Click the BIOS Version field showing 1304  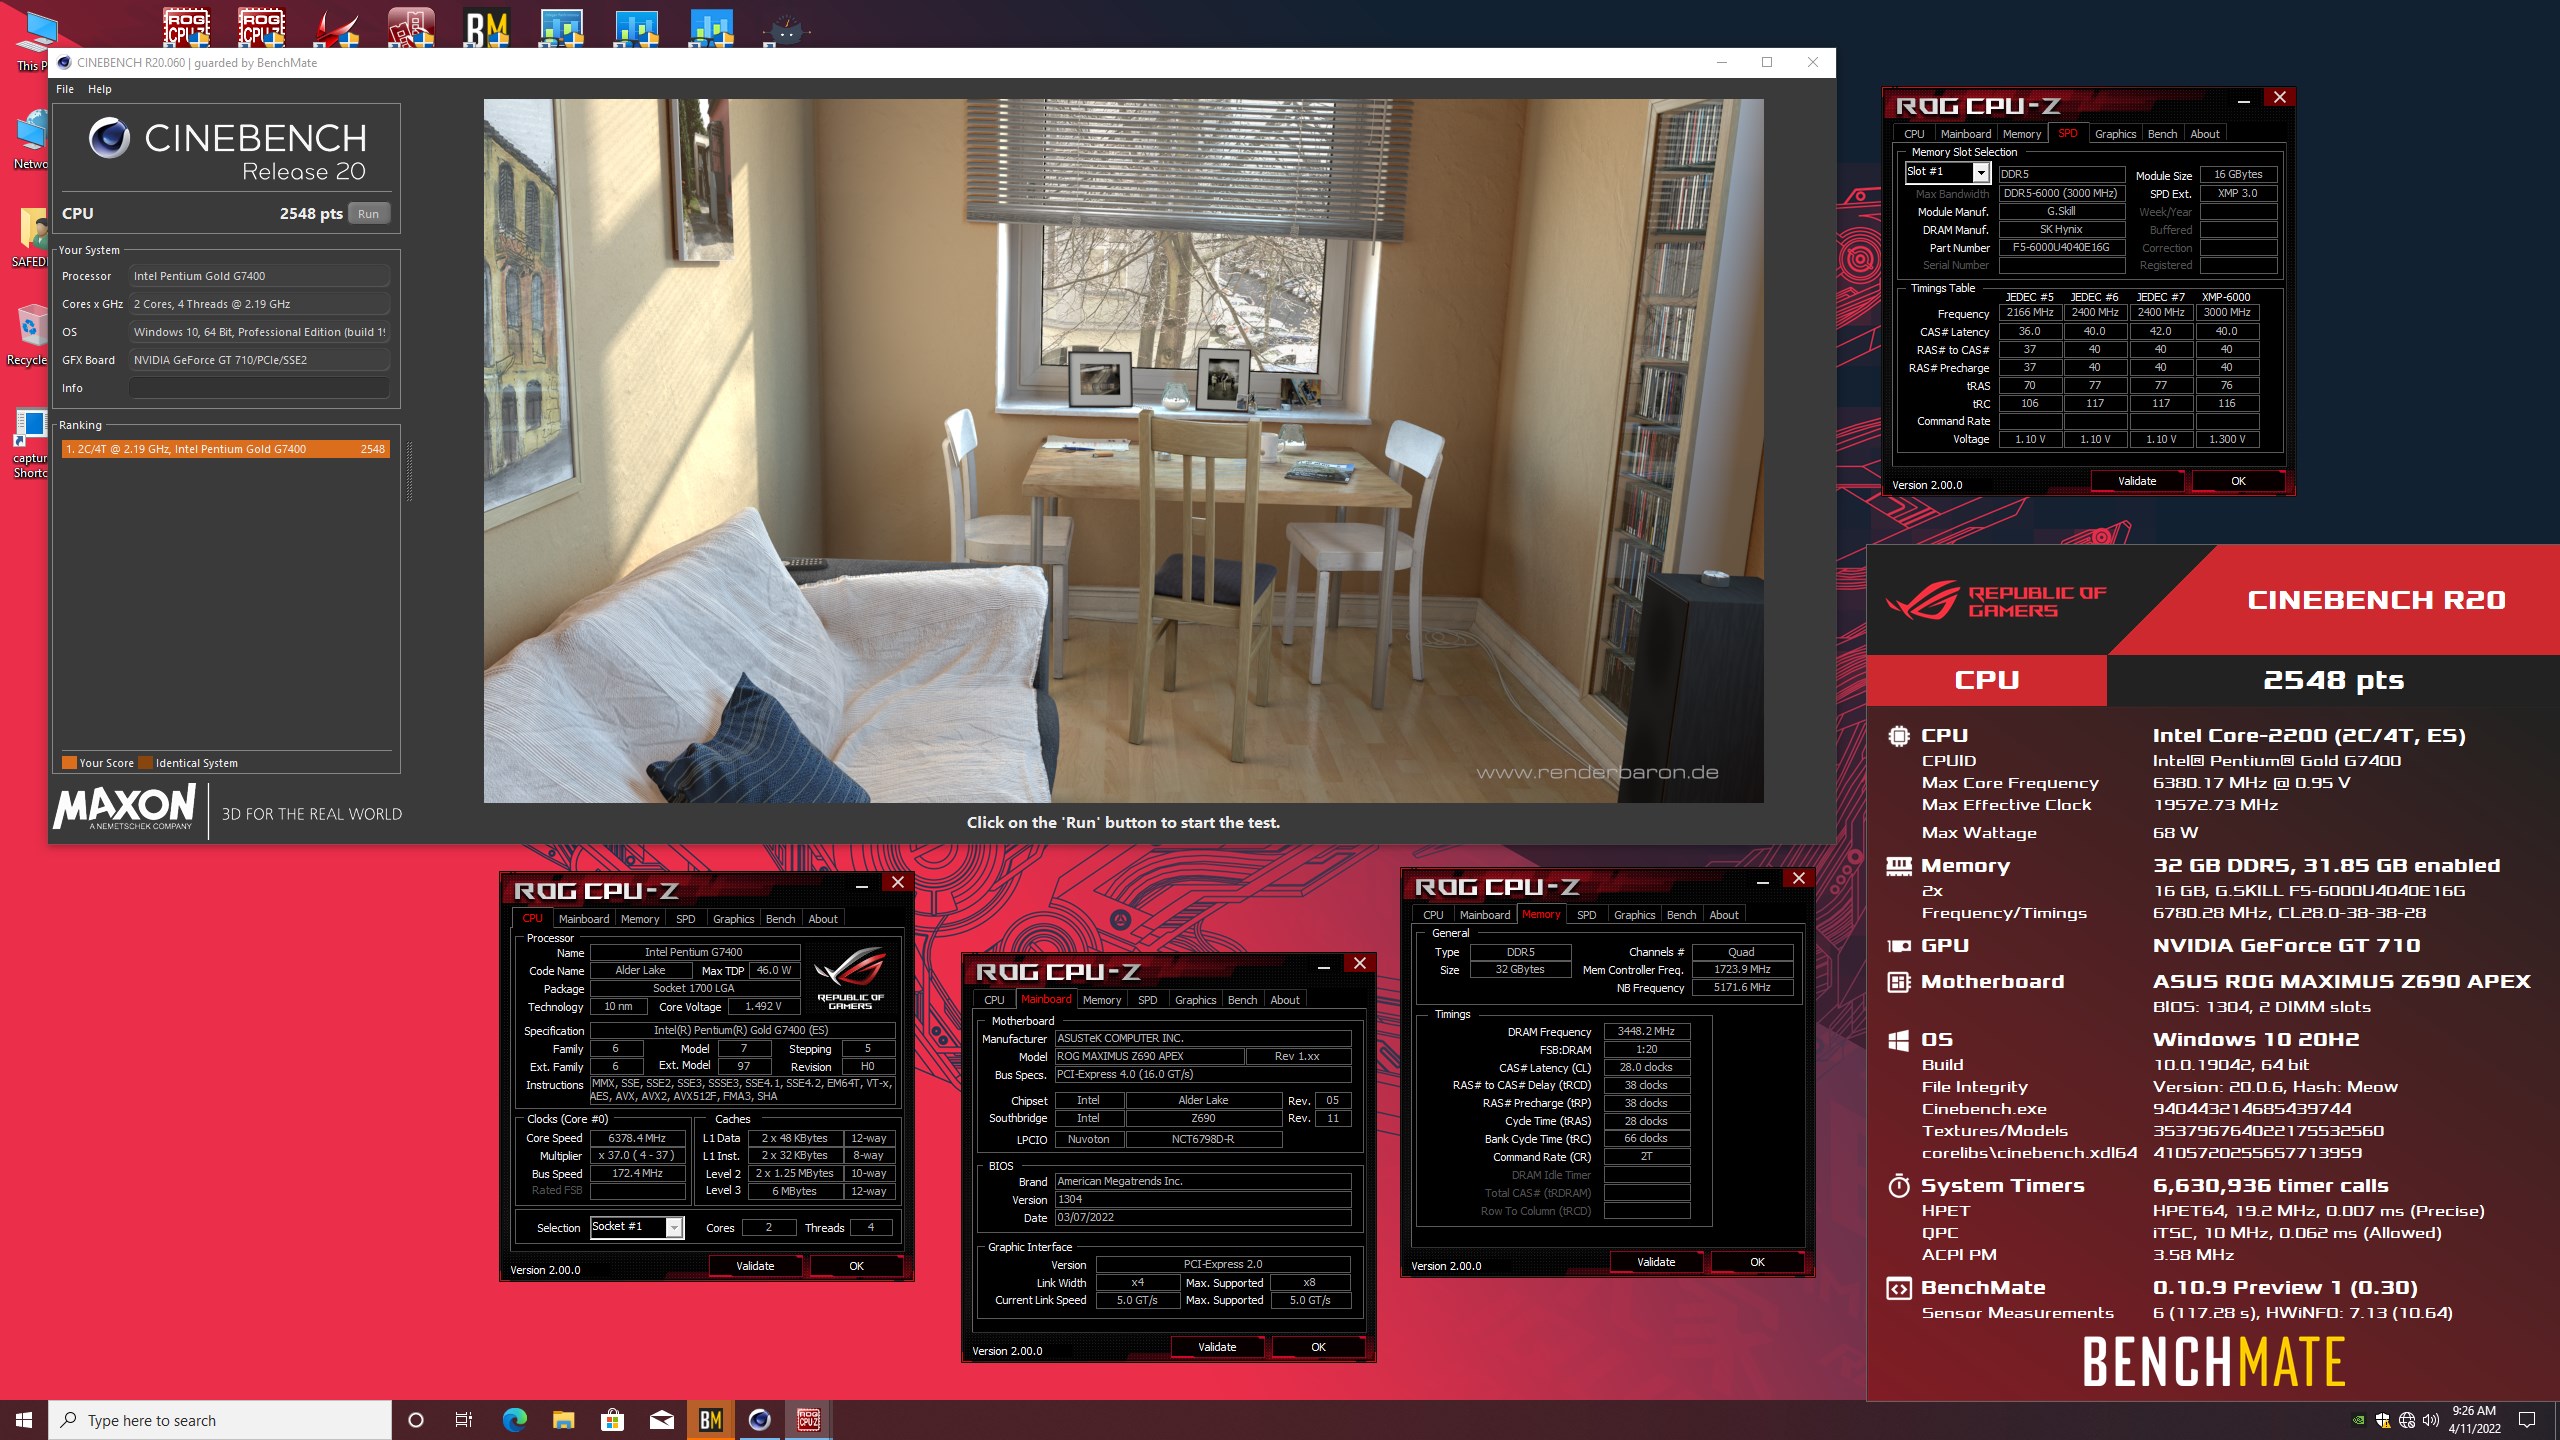coord(1203,1199)
